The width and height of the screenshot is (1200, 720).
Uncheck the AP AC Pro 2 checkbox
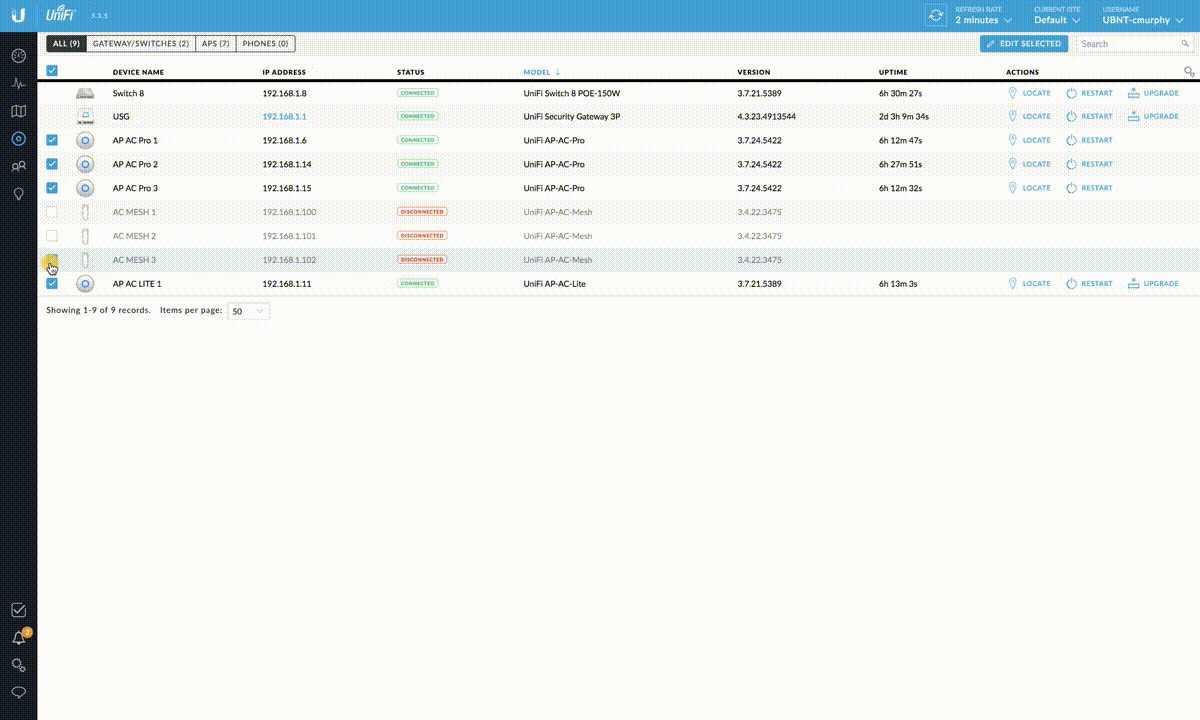pyautogui.click(x=52, y=164)
